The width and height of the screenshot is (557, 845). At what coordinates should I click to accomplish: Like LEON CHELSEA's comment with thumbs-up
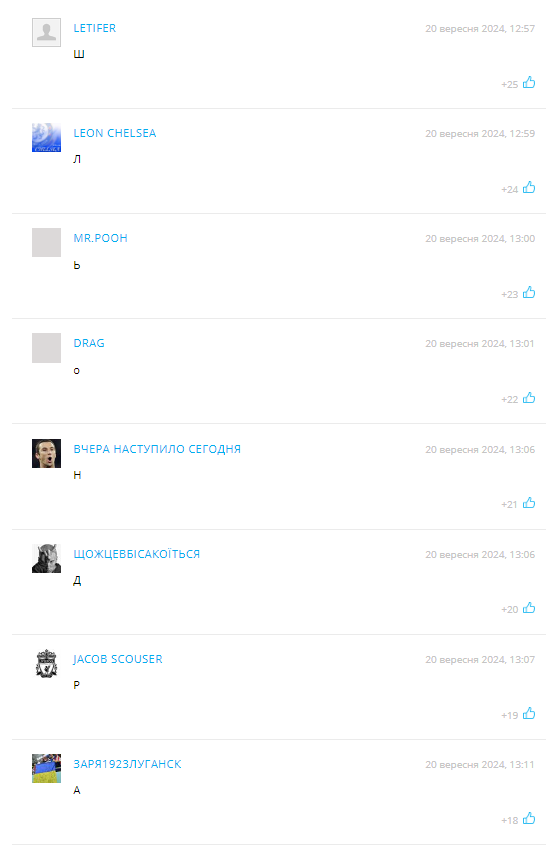529,188
